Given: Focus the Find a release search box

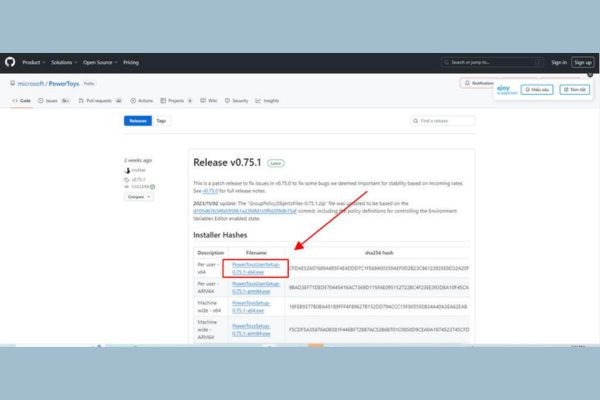Looking at the screenshot, I should coord(443,121).
